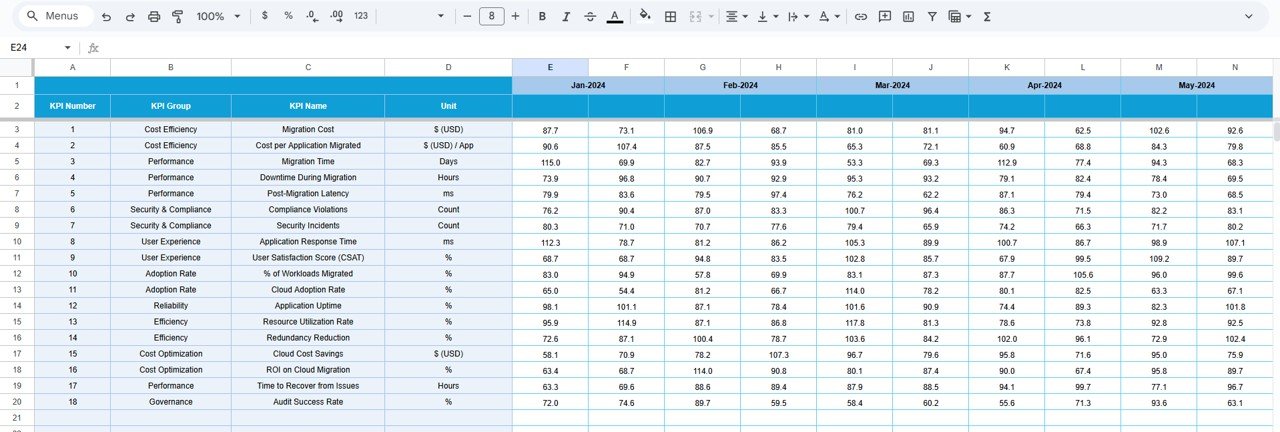
Task: Add a comment with the comment icon
Action: coord(884,17)
